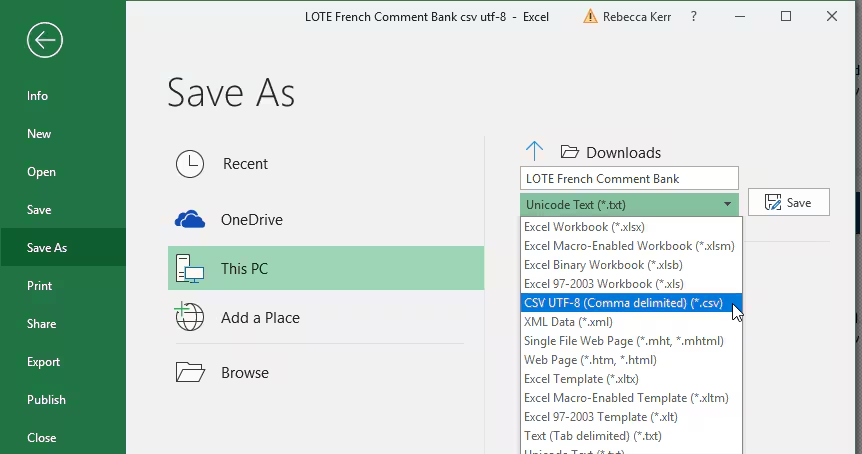Choose Excel Macro-Enabled Template (*.xltm)
The width and height of the screenshot is (862, 454).
631,398
